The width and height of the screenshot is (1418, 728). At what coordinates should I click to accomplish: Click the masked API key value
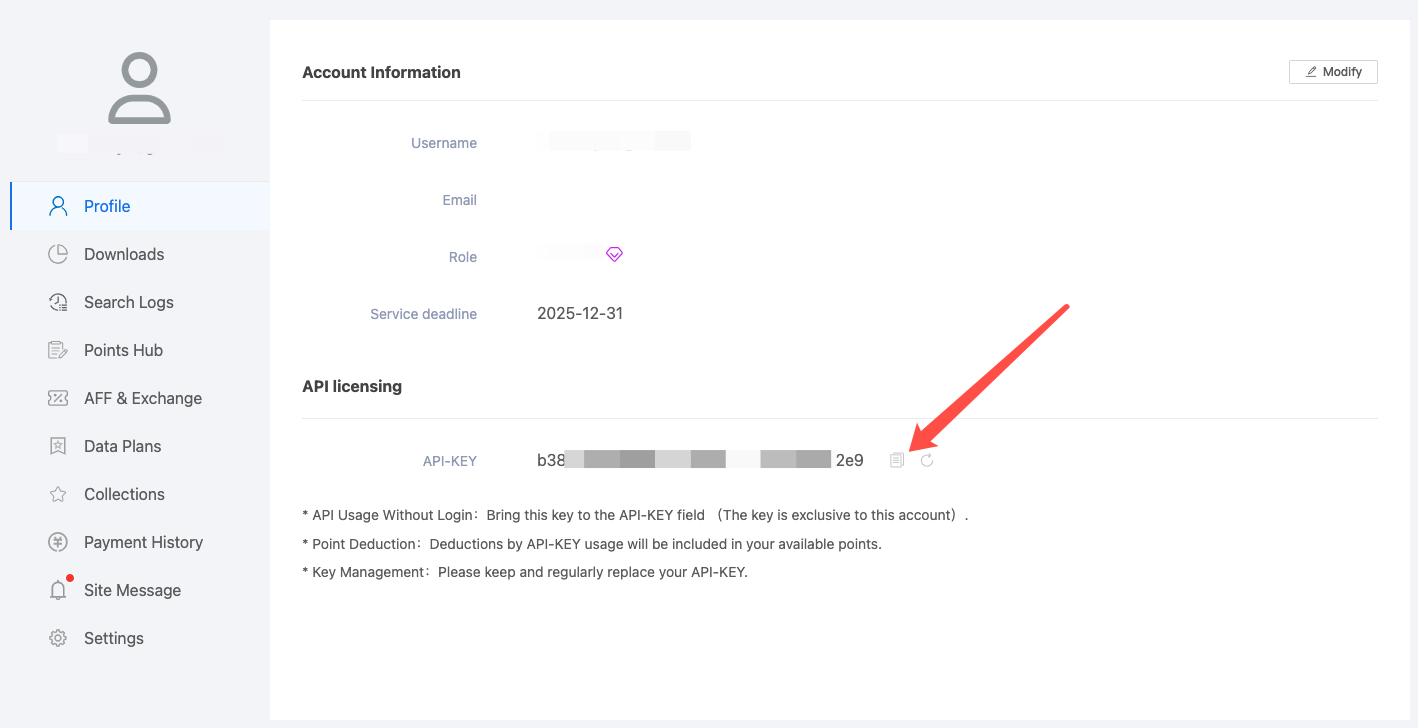pos(700,460)
